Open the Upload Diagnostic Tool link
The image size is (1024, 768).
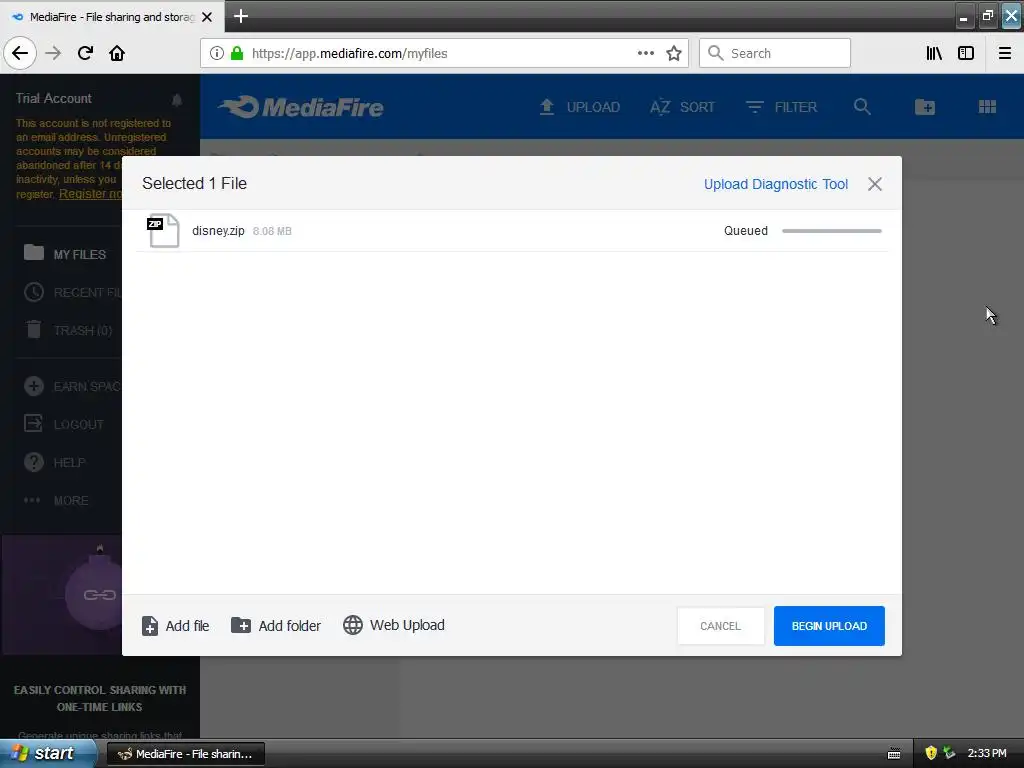point(776,184)
